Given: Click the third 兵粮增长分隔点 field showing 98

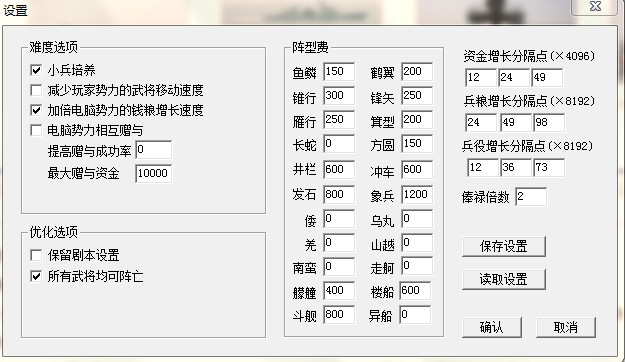Looking at the screenshot, I should click(549, 122).
